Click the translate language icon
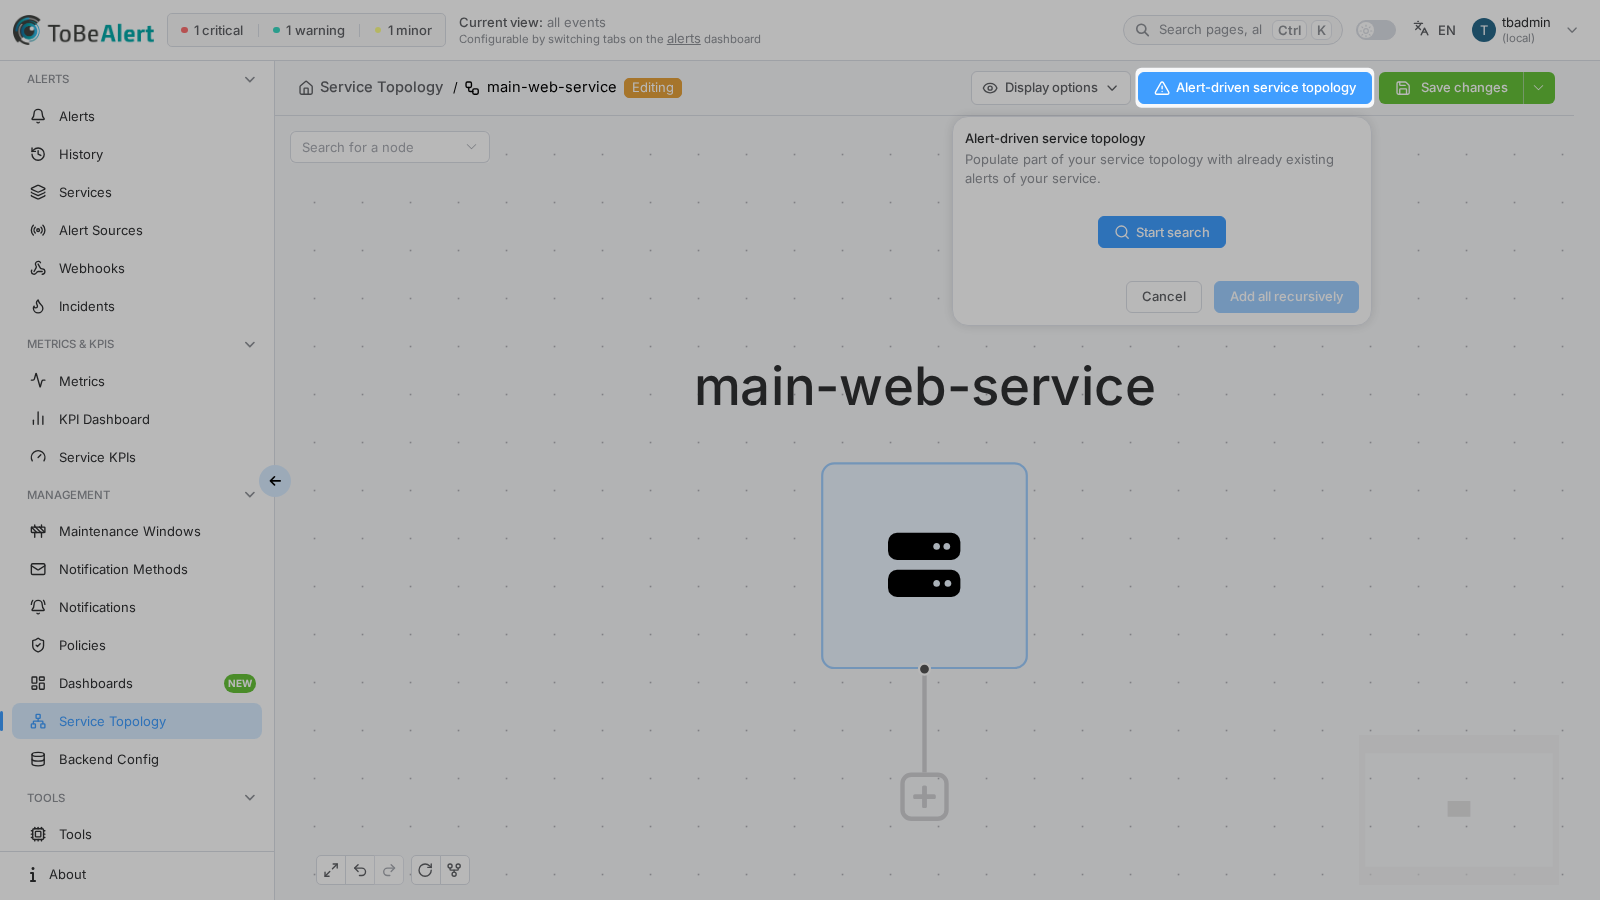Image resolution: width=1600 pixels, height=900 pixels. (1421, 29)
